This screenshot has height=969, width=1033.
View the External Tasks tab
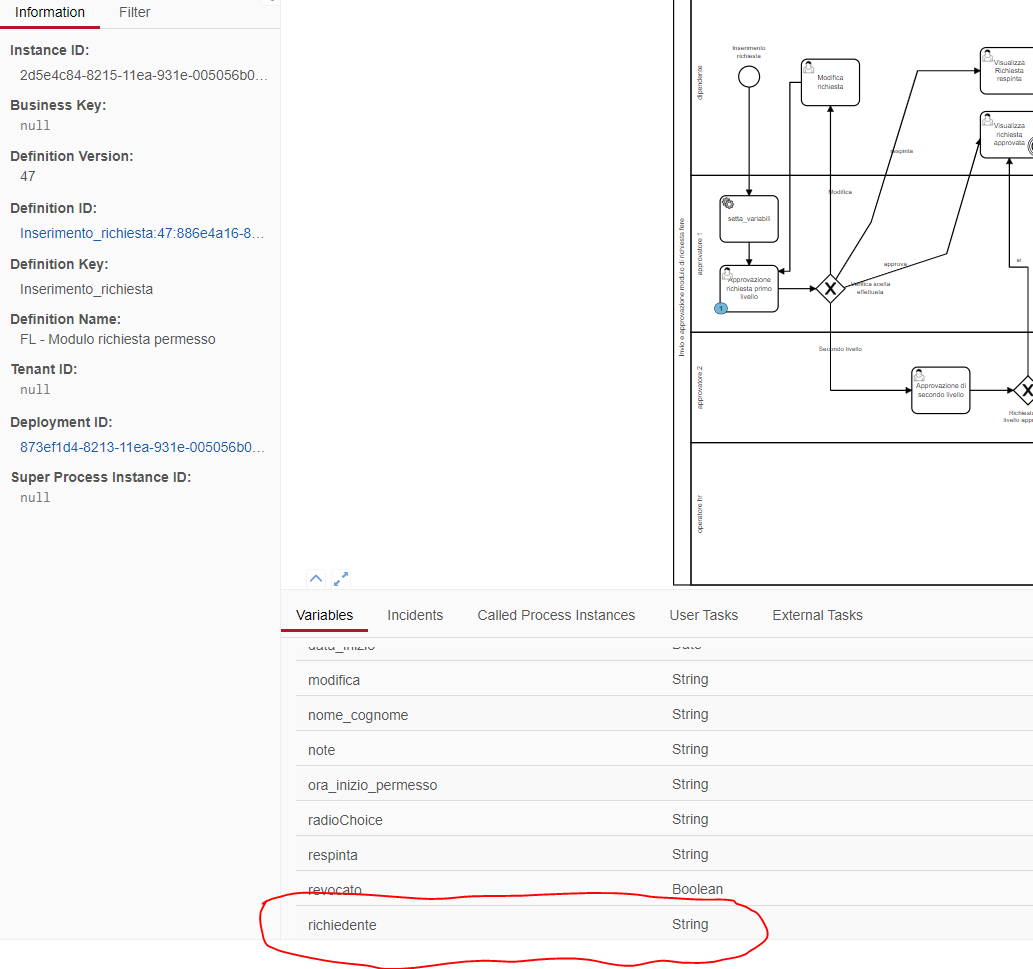(817, 615)
